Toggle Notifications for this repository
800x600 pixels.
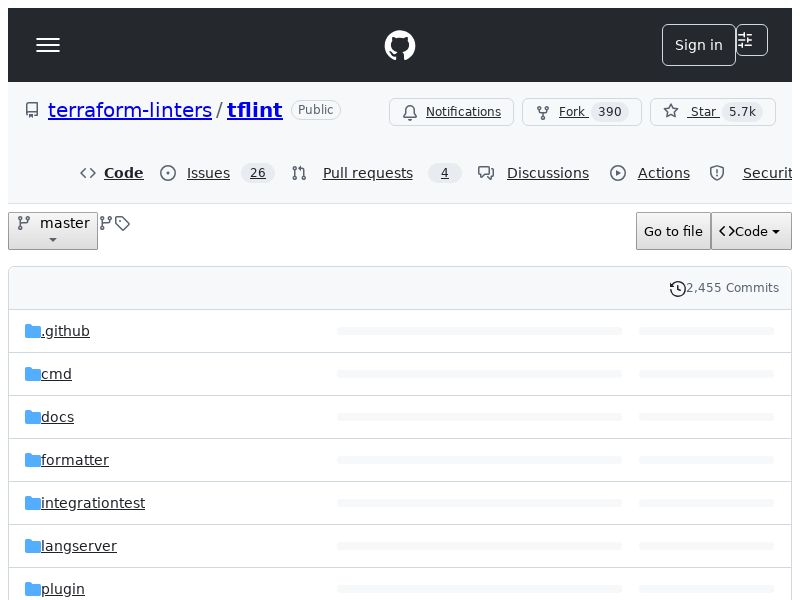(x=451, y=112)
